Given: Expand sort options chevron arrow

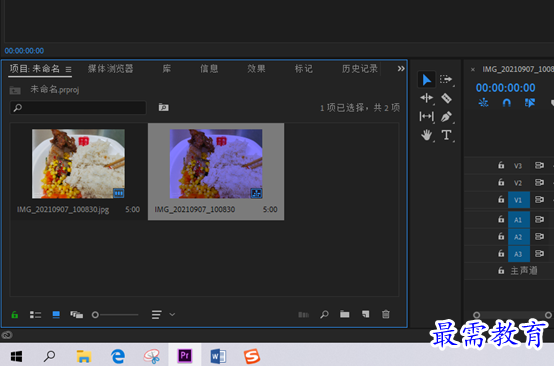Looking at the screenshot, I should 172,314.
